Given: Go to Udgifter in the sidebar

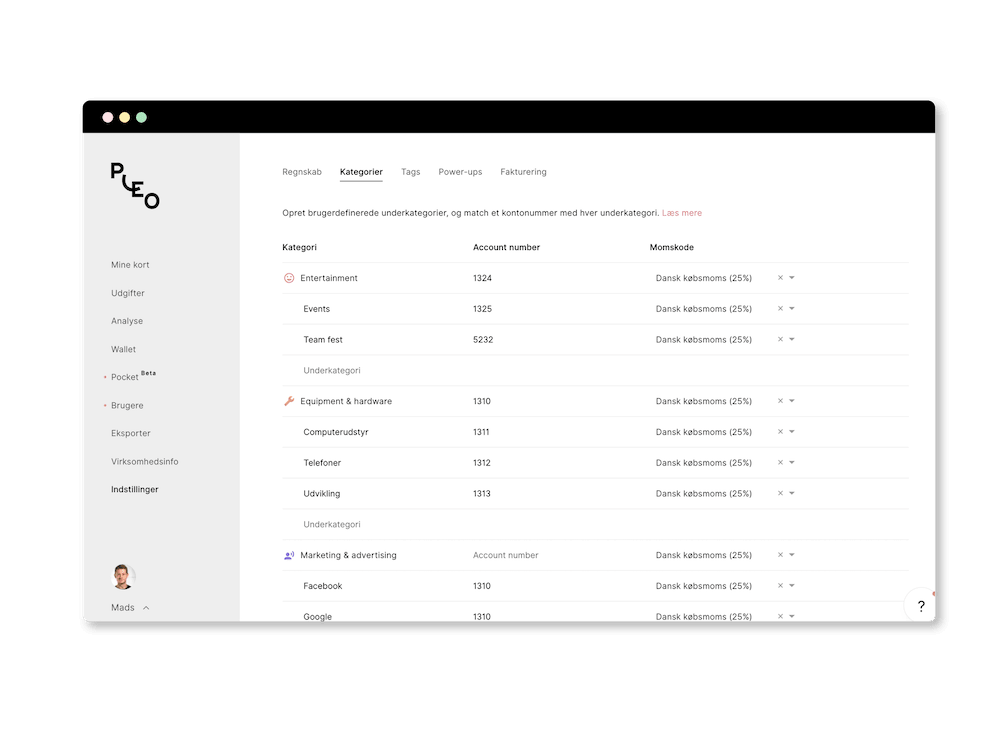Looking at the screenshot, I should pyautogui.click(x=128, y=293).
